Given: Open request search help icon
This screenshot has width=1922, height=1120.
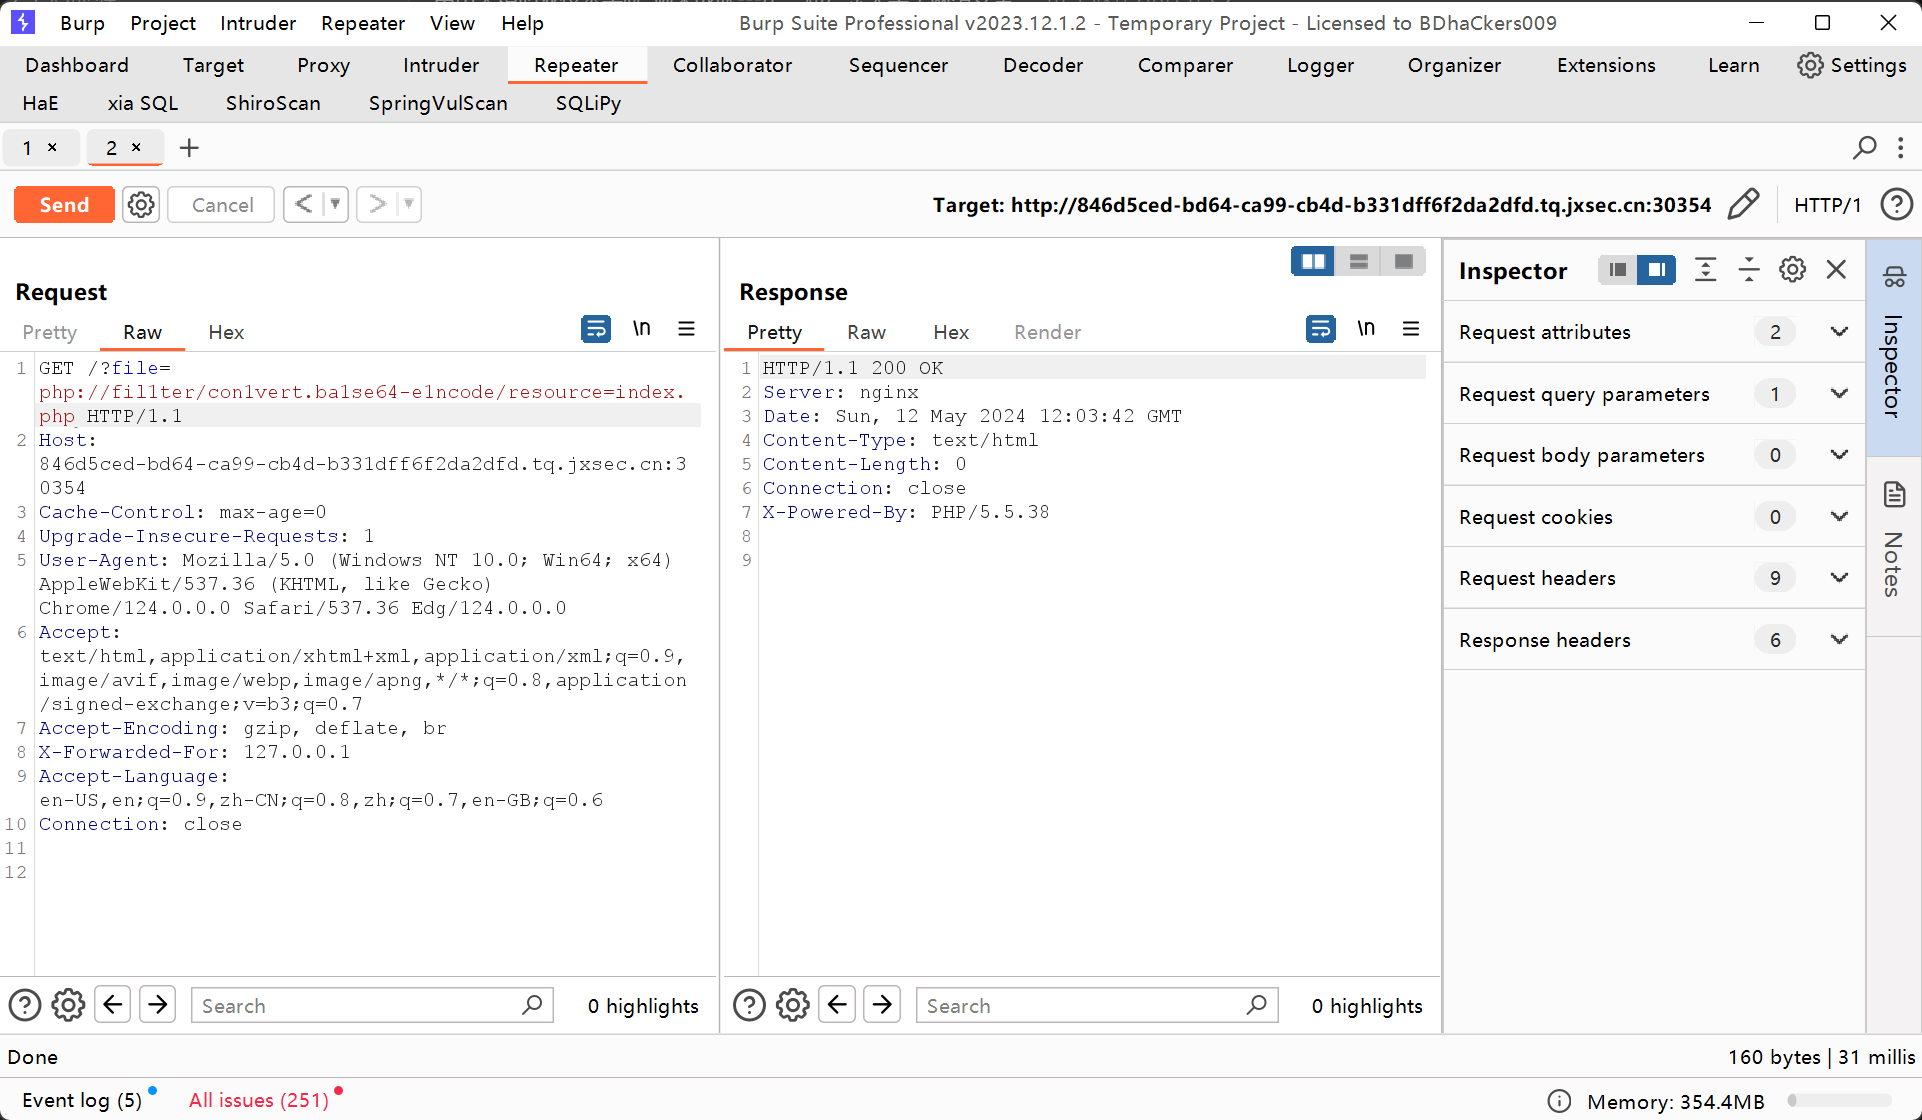Looking at the screenshot, I should [x=25, y=1005].
